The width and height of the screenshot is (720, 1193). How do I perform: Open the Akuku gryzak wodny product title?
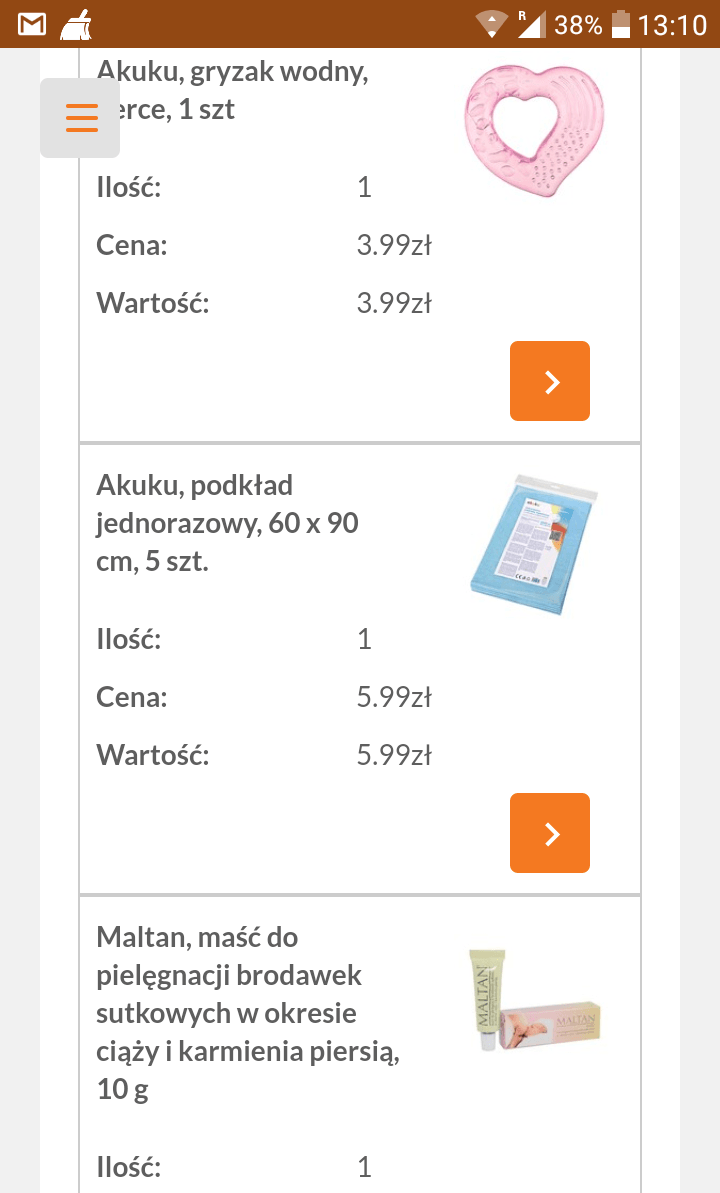point(232,90)
